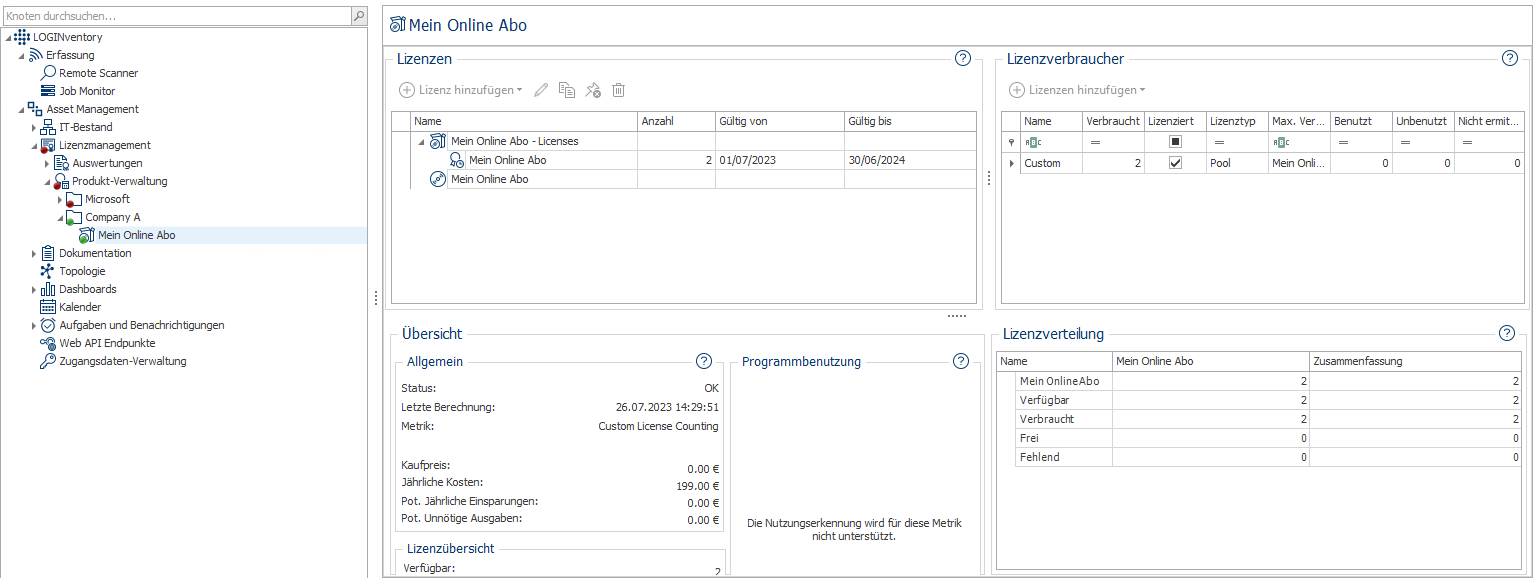The height and width of the screenshot is (578, 1533).
Task: Click the trash delete icon in Lizenzen toolbar
Action: tap(619, 90)
